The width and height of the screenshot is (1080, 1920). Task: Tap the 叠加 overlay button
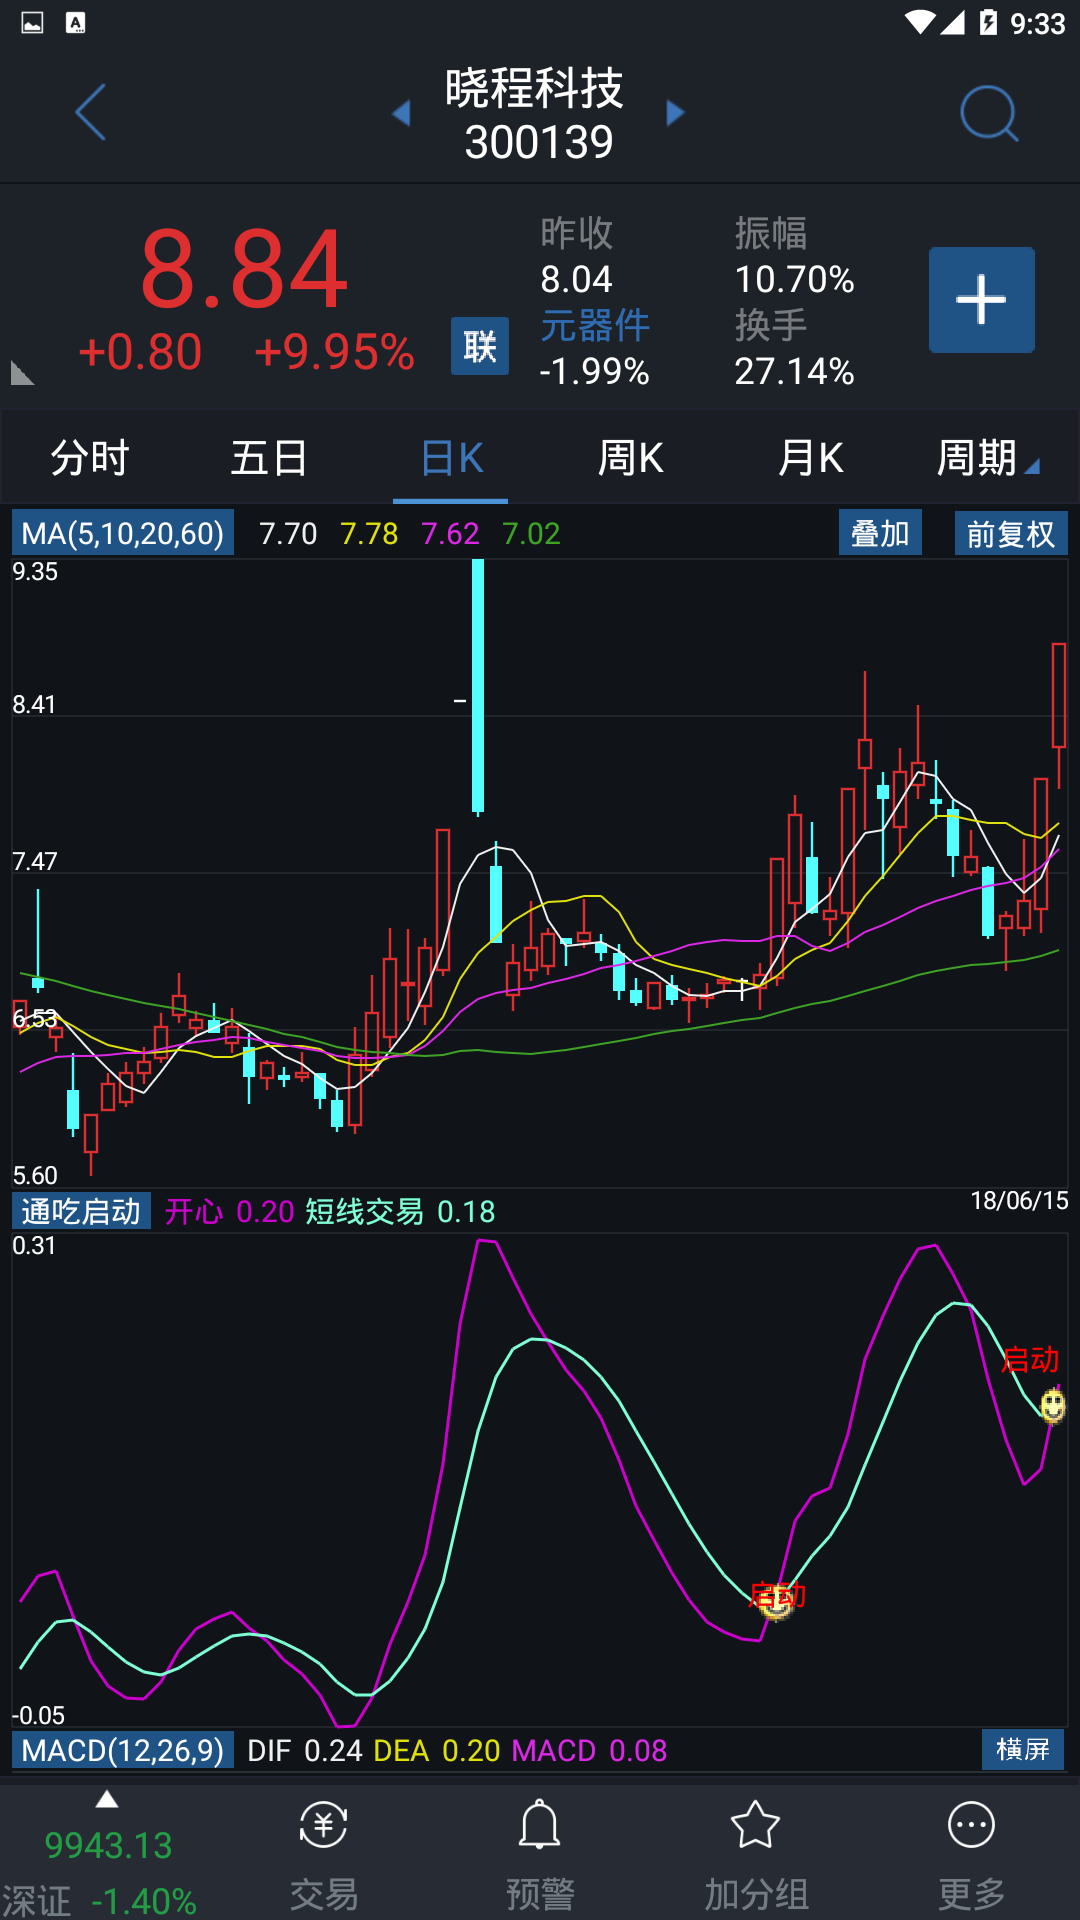880,533
